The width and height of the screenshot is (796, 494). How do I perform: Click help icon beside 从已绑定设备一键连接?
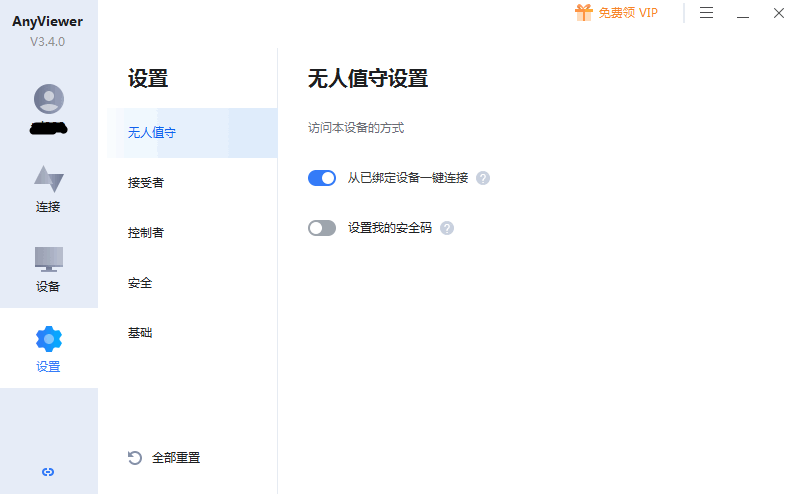coord(483,178)
